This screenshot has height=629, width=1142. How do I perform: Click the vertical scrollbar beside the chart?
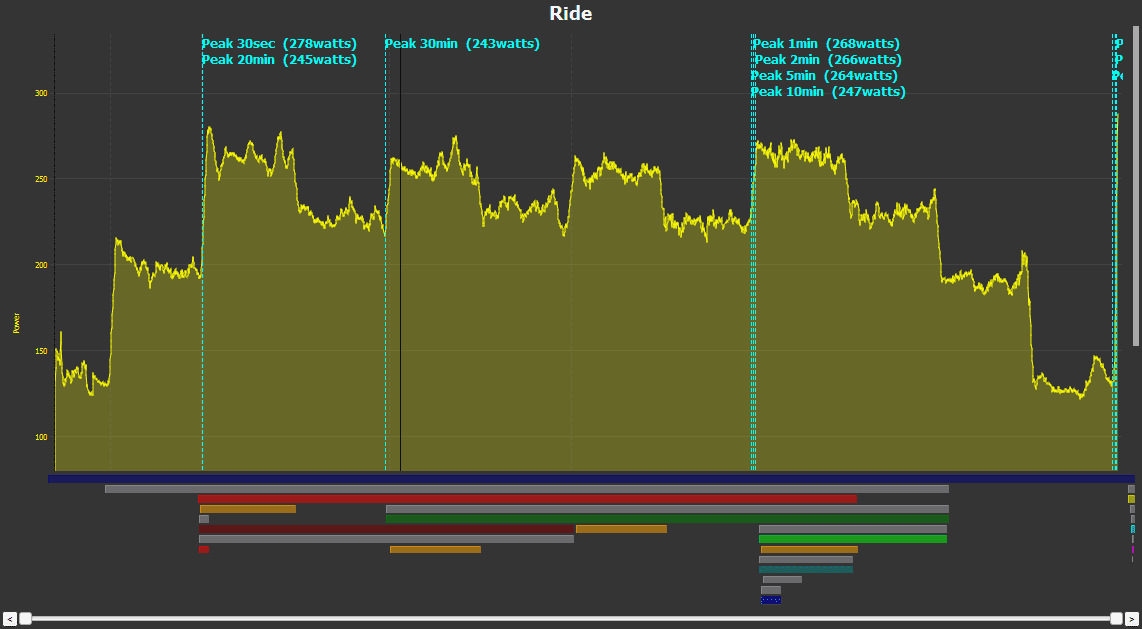point(1136,190)
